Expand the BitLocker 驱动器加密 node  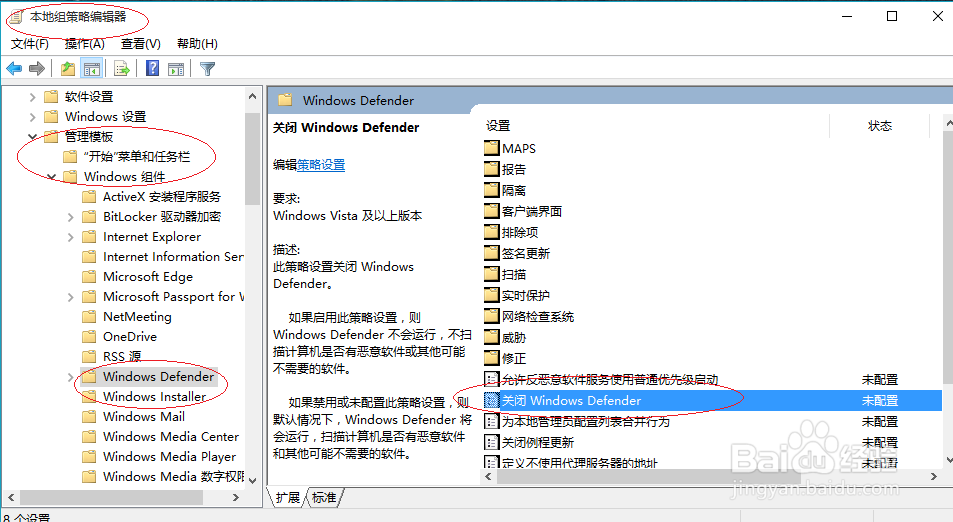(71, 217)
